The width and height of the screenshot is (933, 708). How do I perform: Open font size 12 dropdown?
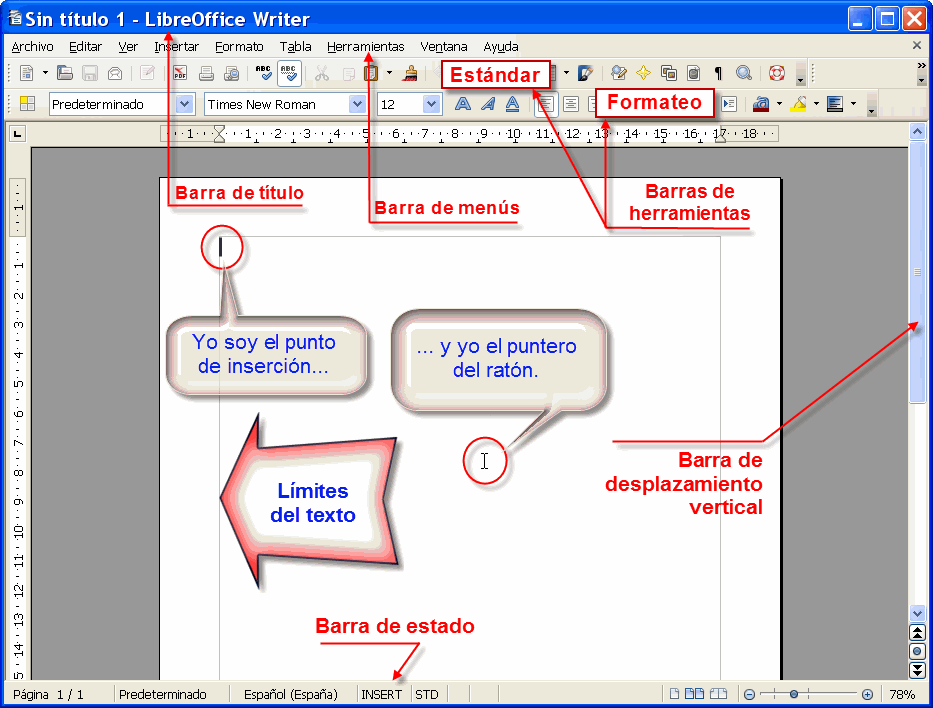pos(431,104)
